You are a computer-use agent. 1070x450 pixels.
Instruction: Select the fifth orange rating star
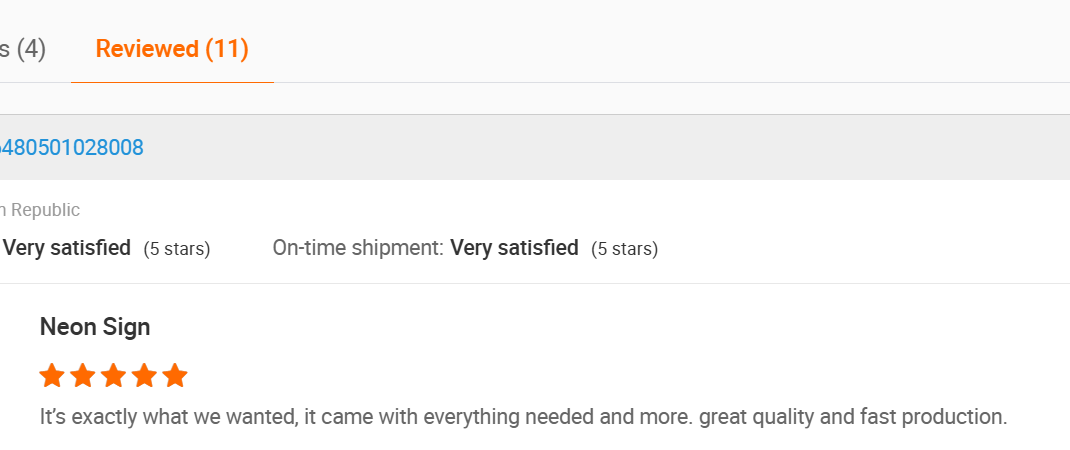175,376
